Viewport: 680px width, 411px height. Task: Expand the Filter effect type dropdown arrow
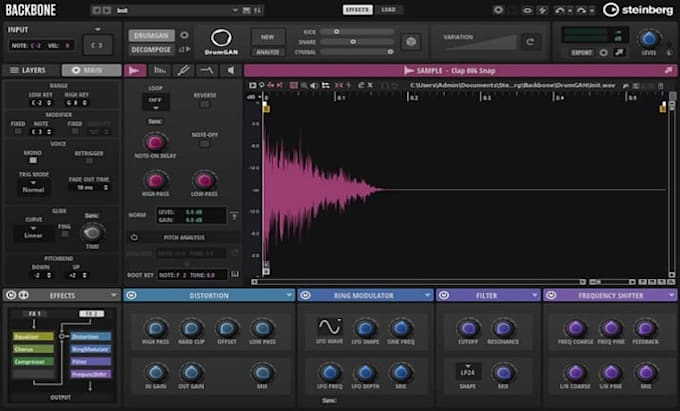[535, 295]
